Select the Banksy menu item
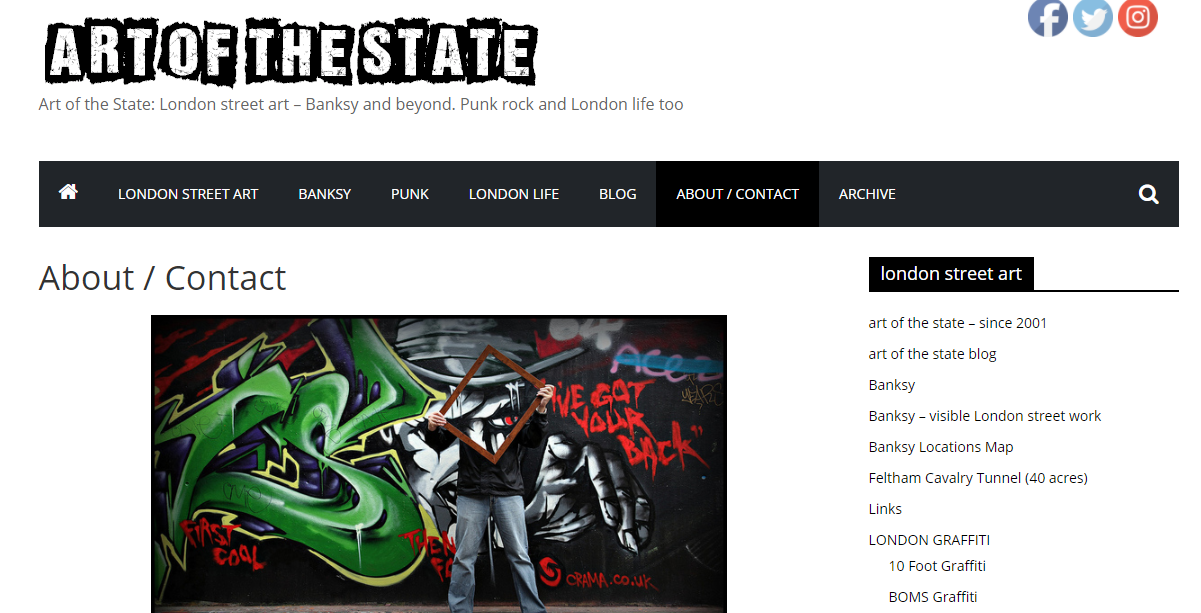The image size is (1201, 613). coord(324,194)
